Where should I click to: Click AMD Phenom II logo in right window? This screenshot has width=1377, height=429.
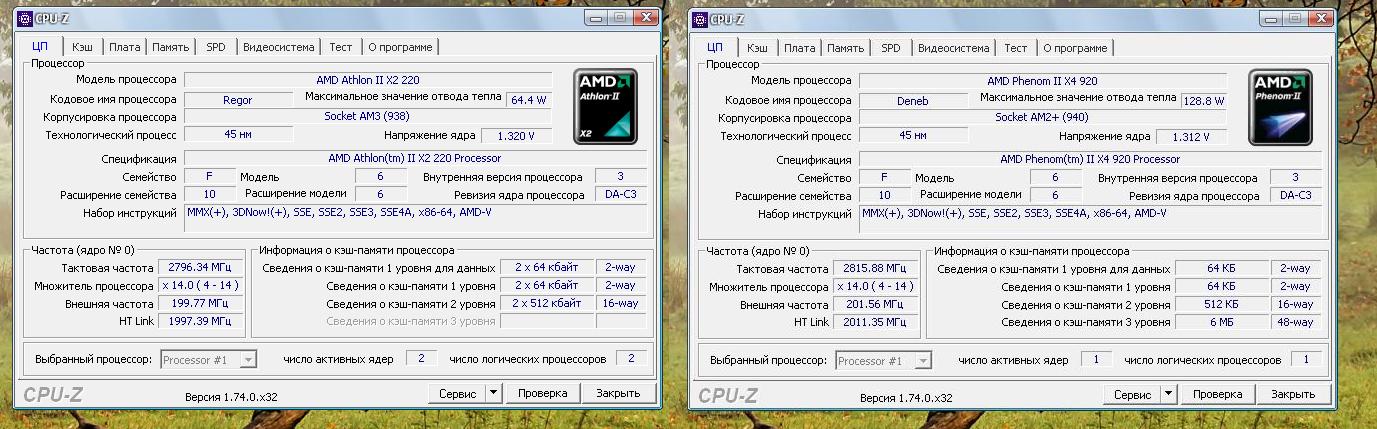(x=1281, y=107)
